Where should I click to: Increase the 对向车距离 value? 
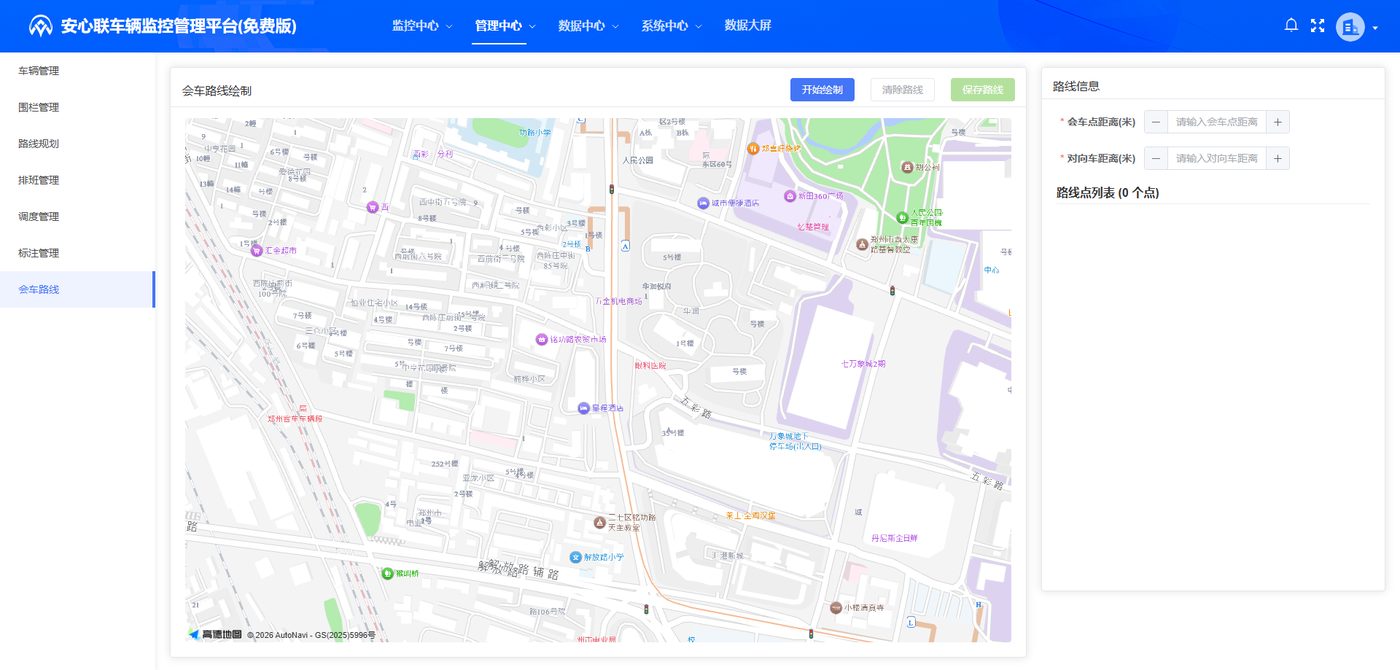pos(1278,158)
